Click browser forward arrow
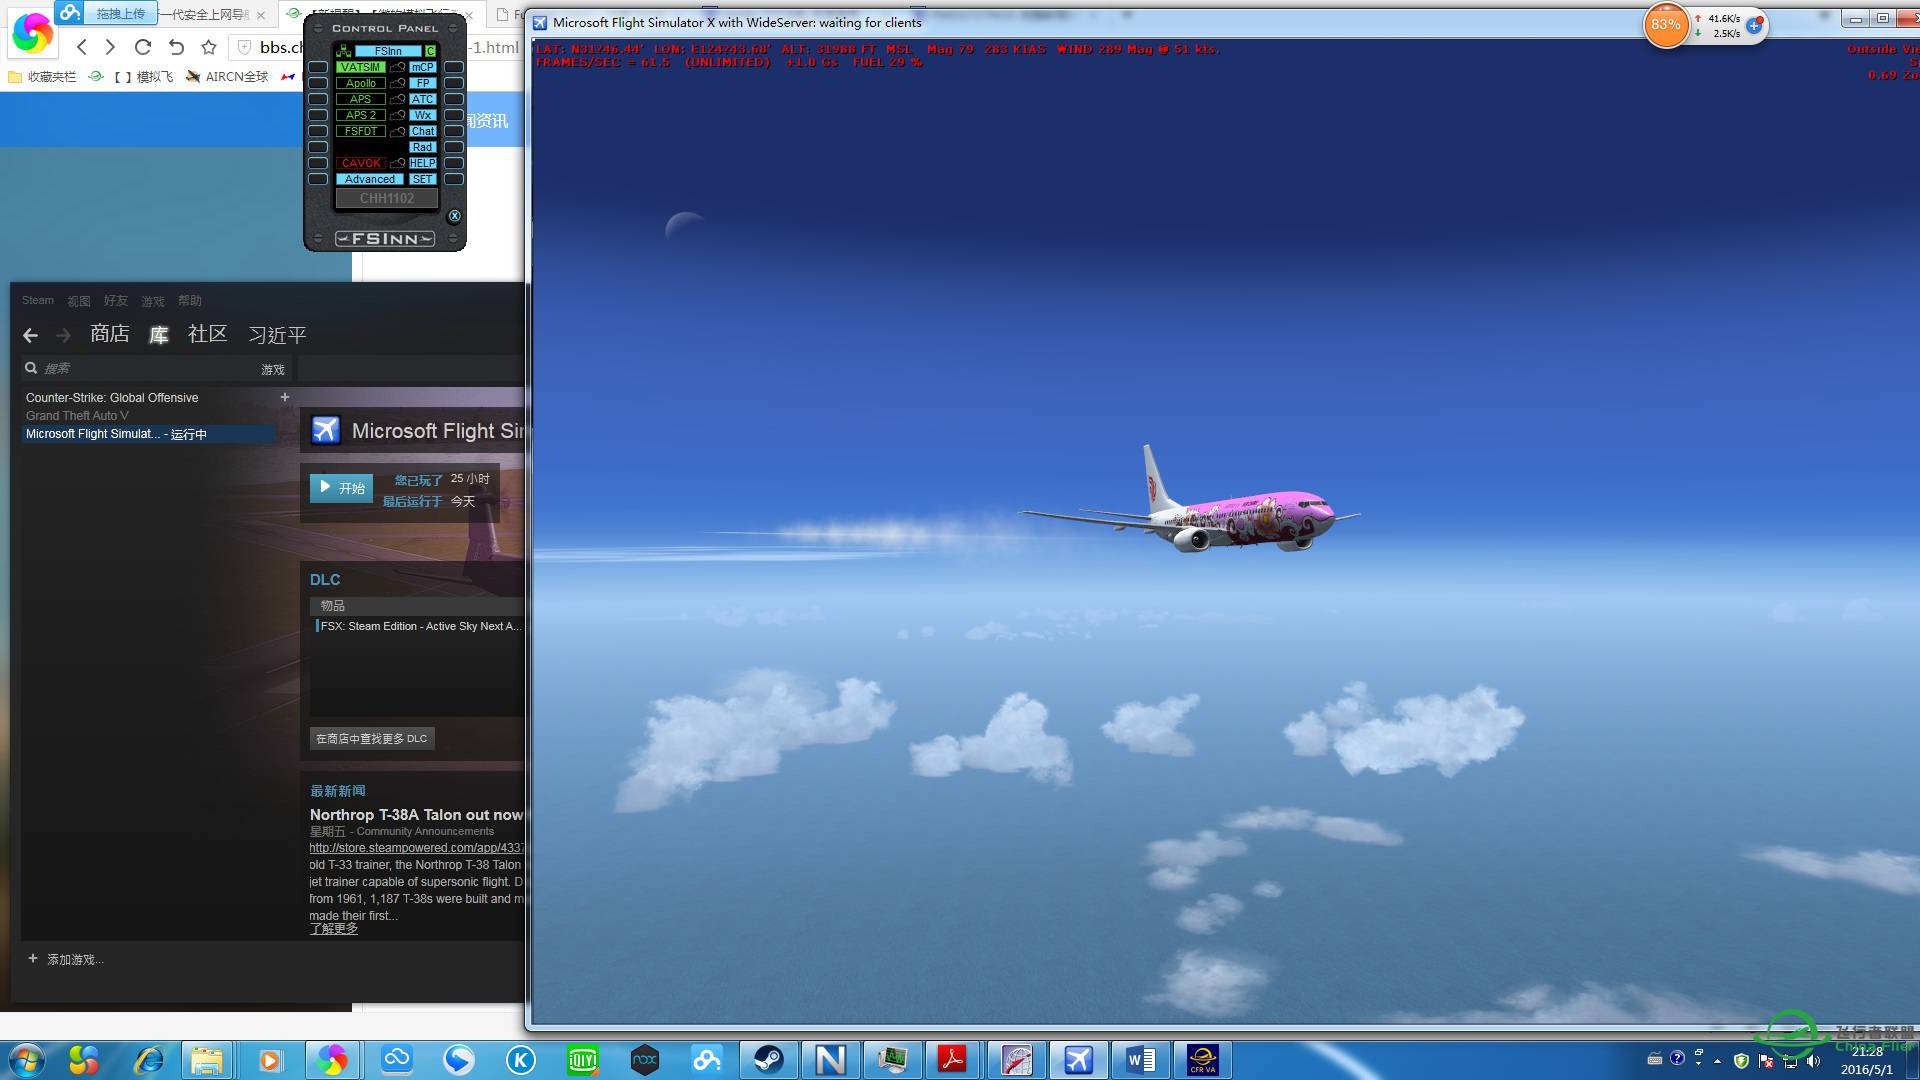 pos(110,47)
